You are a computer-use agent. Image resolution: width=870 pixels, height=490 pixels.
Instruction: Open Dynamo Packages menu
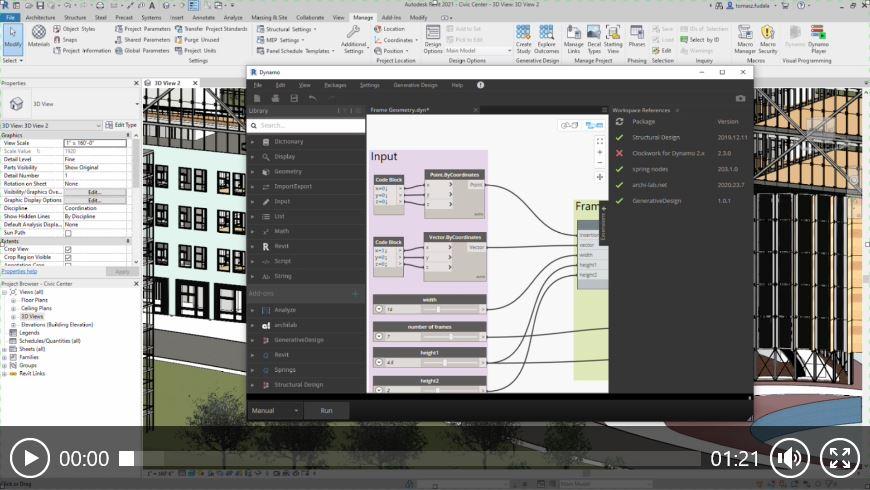tap(335, 85)
